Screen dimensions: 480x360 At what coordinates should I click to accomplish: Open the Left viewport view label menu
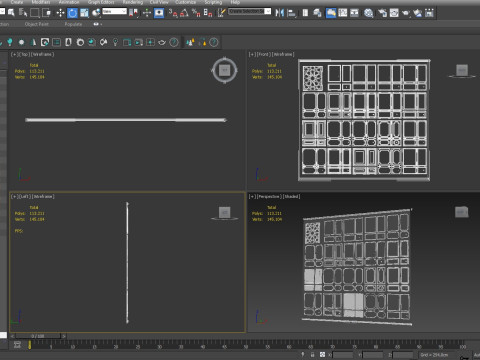coord(25,196)
